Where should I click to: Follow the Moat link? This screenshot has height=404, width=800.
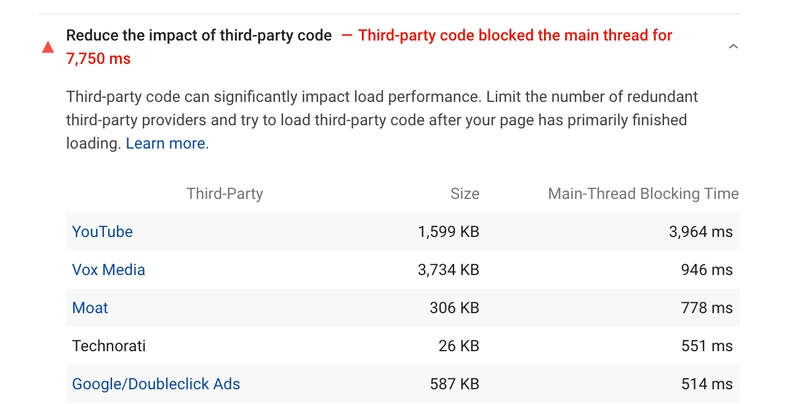pyautogui.click(x=90, y=308)
